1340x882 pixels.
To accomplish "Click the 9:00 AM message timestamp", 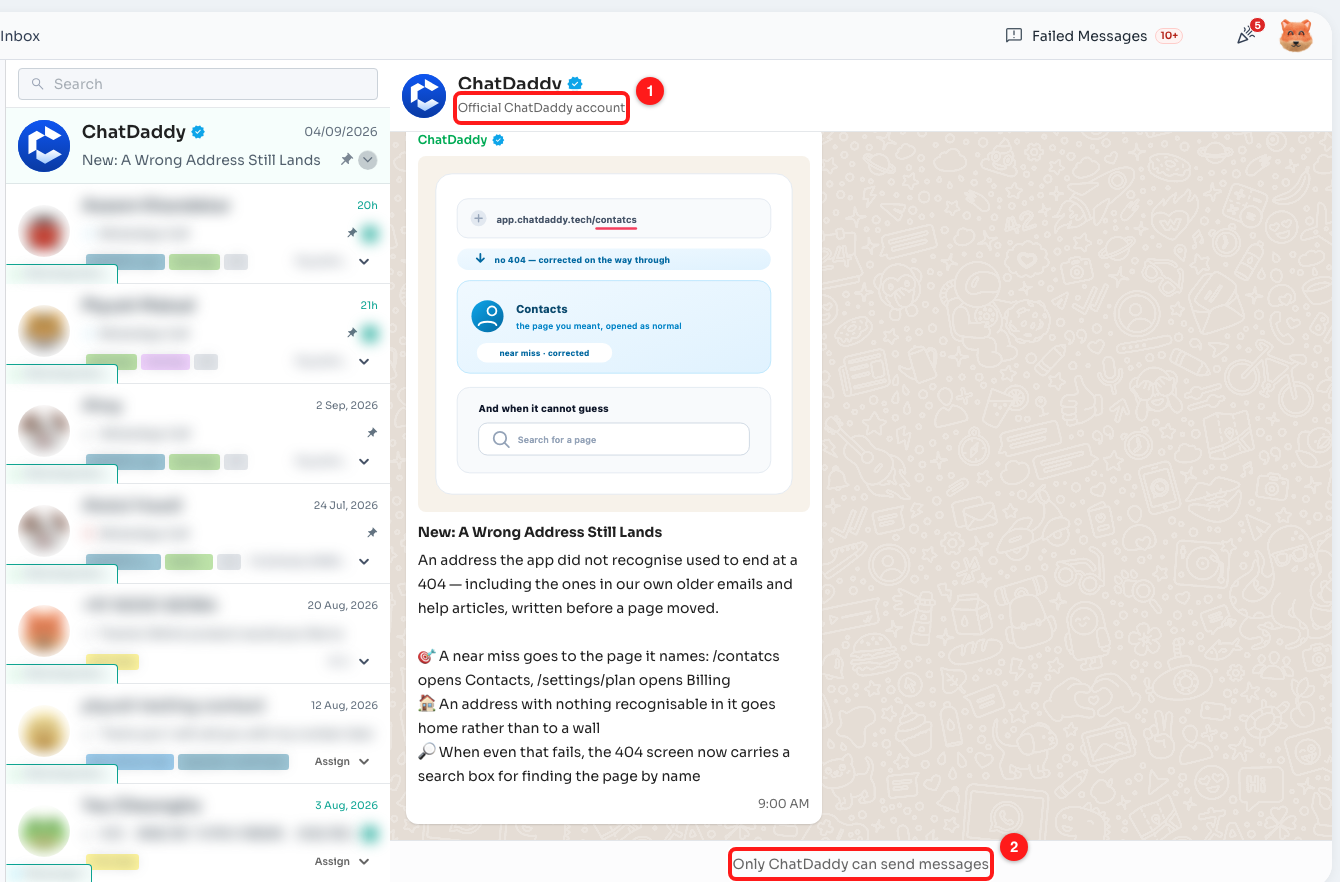I will (x=785, y=804).
